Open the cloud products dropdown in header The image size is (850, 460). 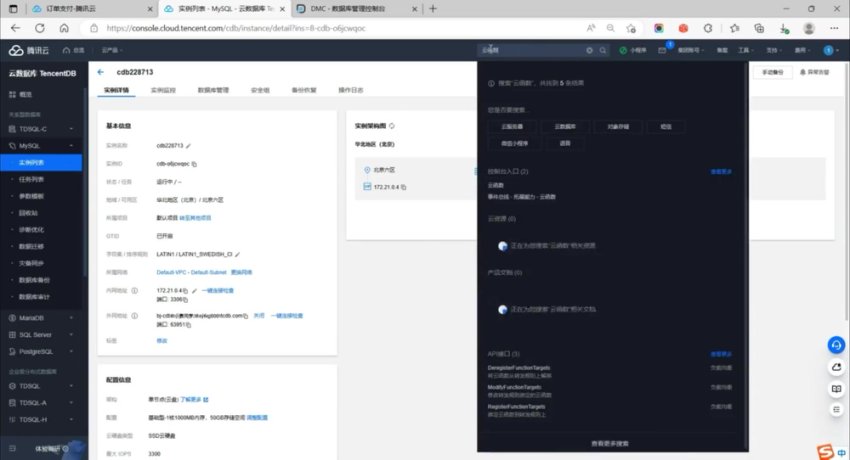coord(112,50)
